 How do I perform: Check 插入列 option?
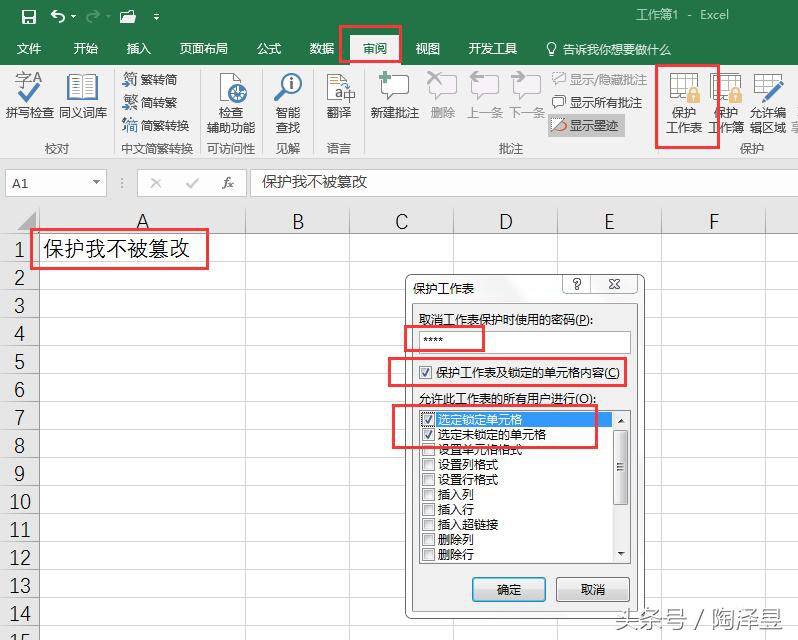pyautogui.click(x=428, y=494)
